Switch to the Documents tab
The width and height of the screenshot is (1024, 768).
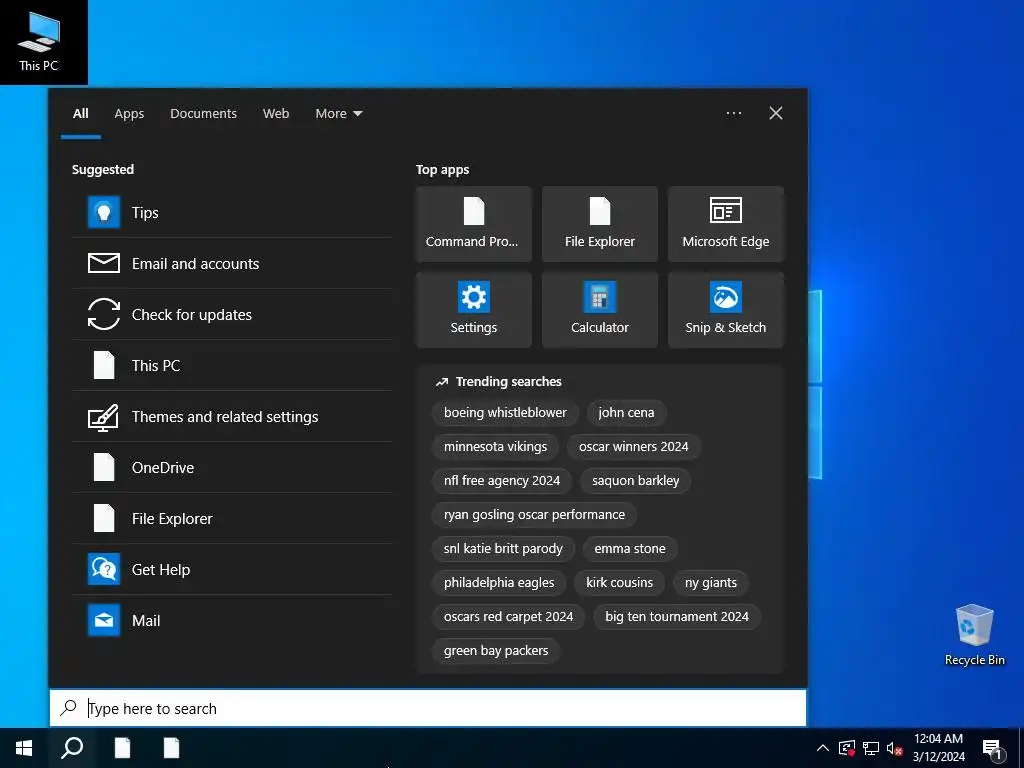click(x=203, y=114)
